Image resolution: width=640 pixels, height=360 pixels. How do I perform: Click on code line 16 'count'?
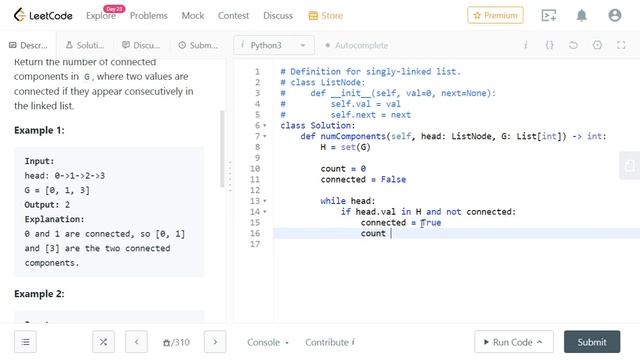373,233
